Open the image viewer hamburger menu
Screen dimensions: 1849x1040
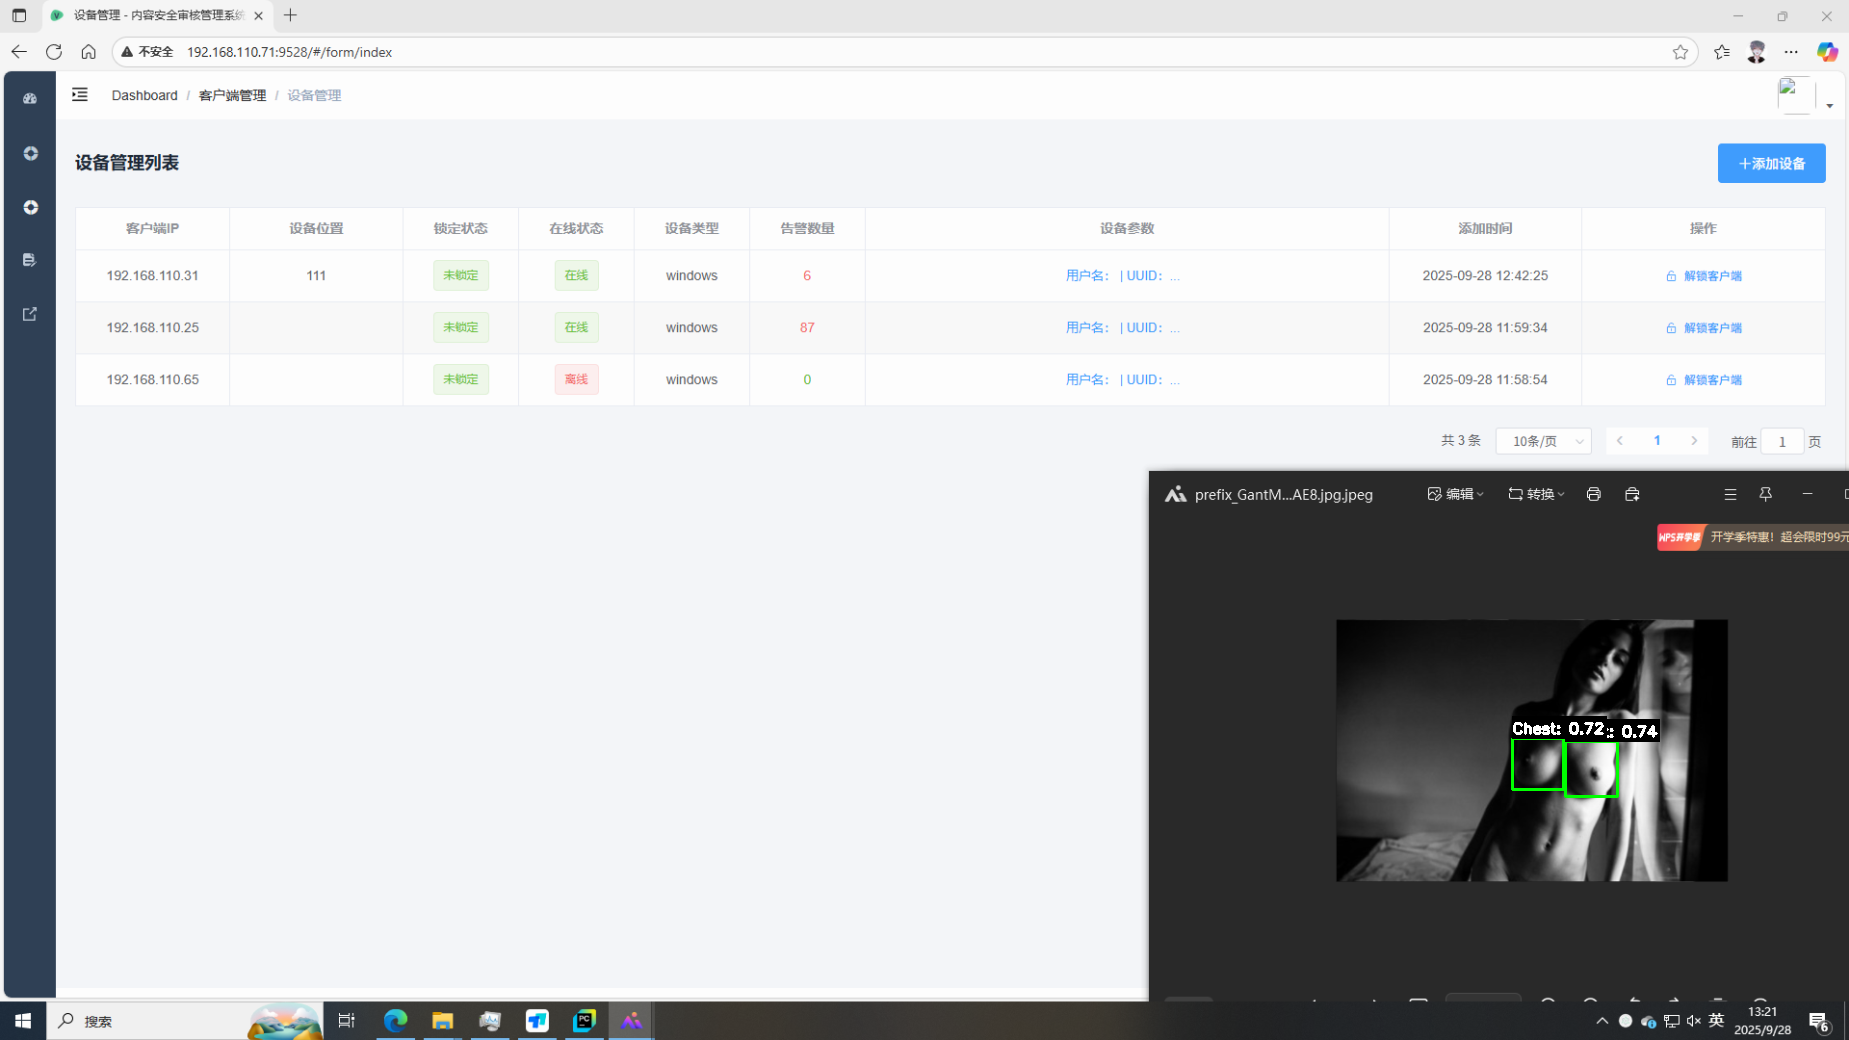[x=1730, y=494]
